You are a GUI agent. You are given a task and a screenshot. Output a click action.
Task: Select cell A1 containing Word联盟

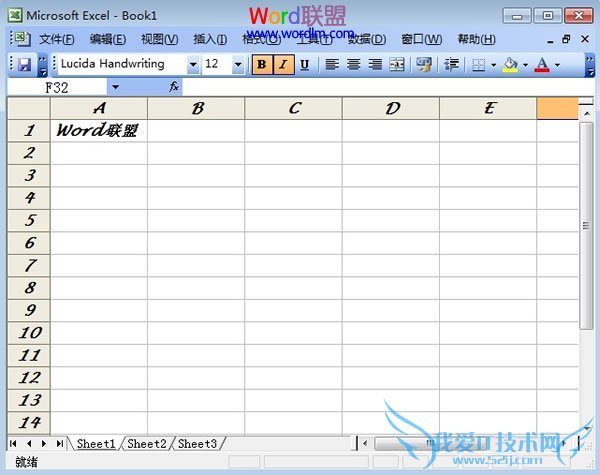[99, 131]
